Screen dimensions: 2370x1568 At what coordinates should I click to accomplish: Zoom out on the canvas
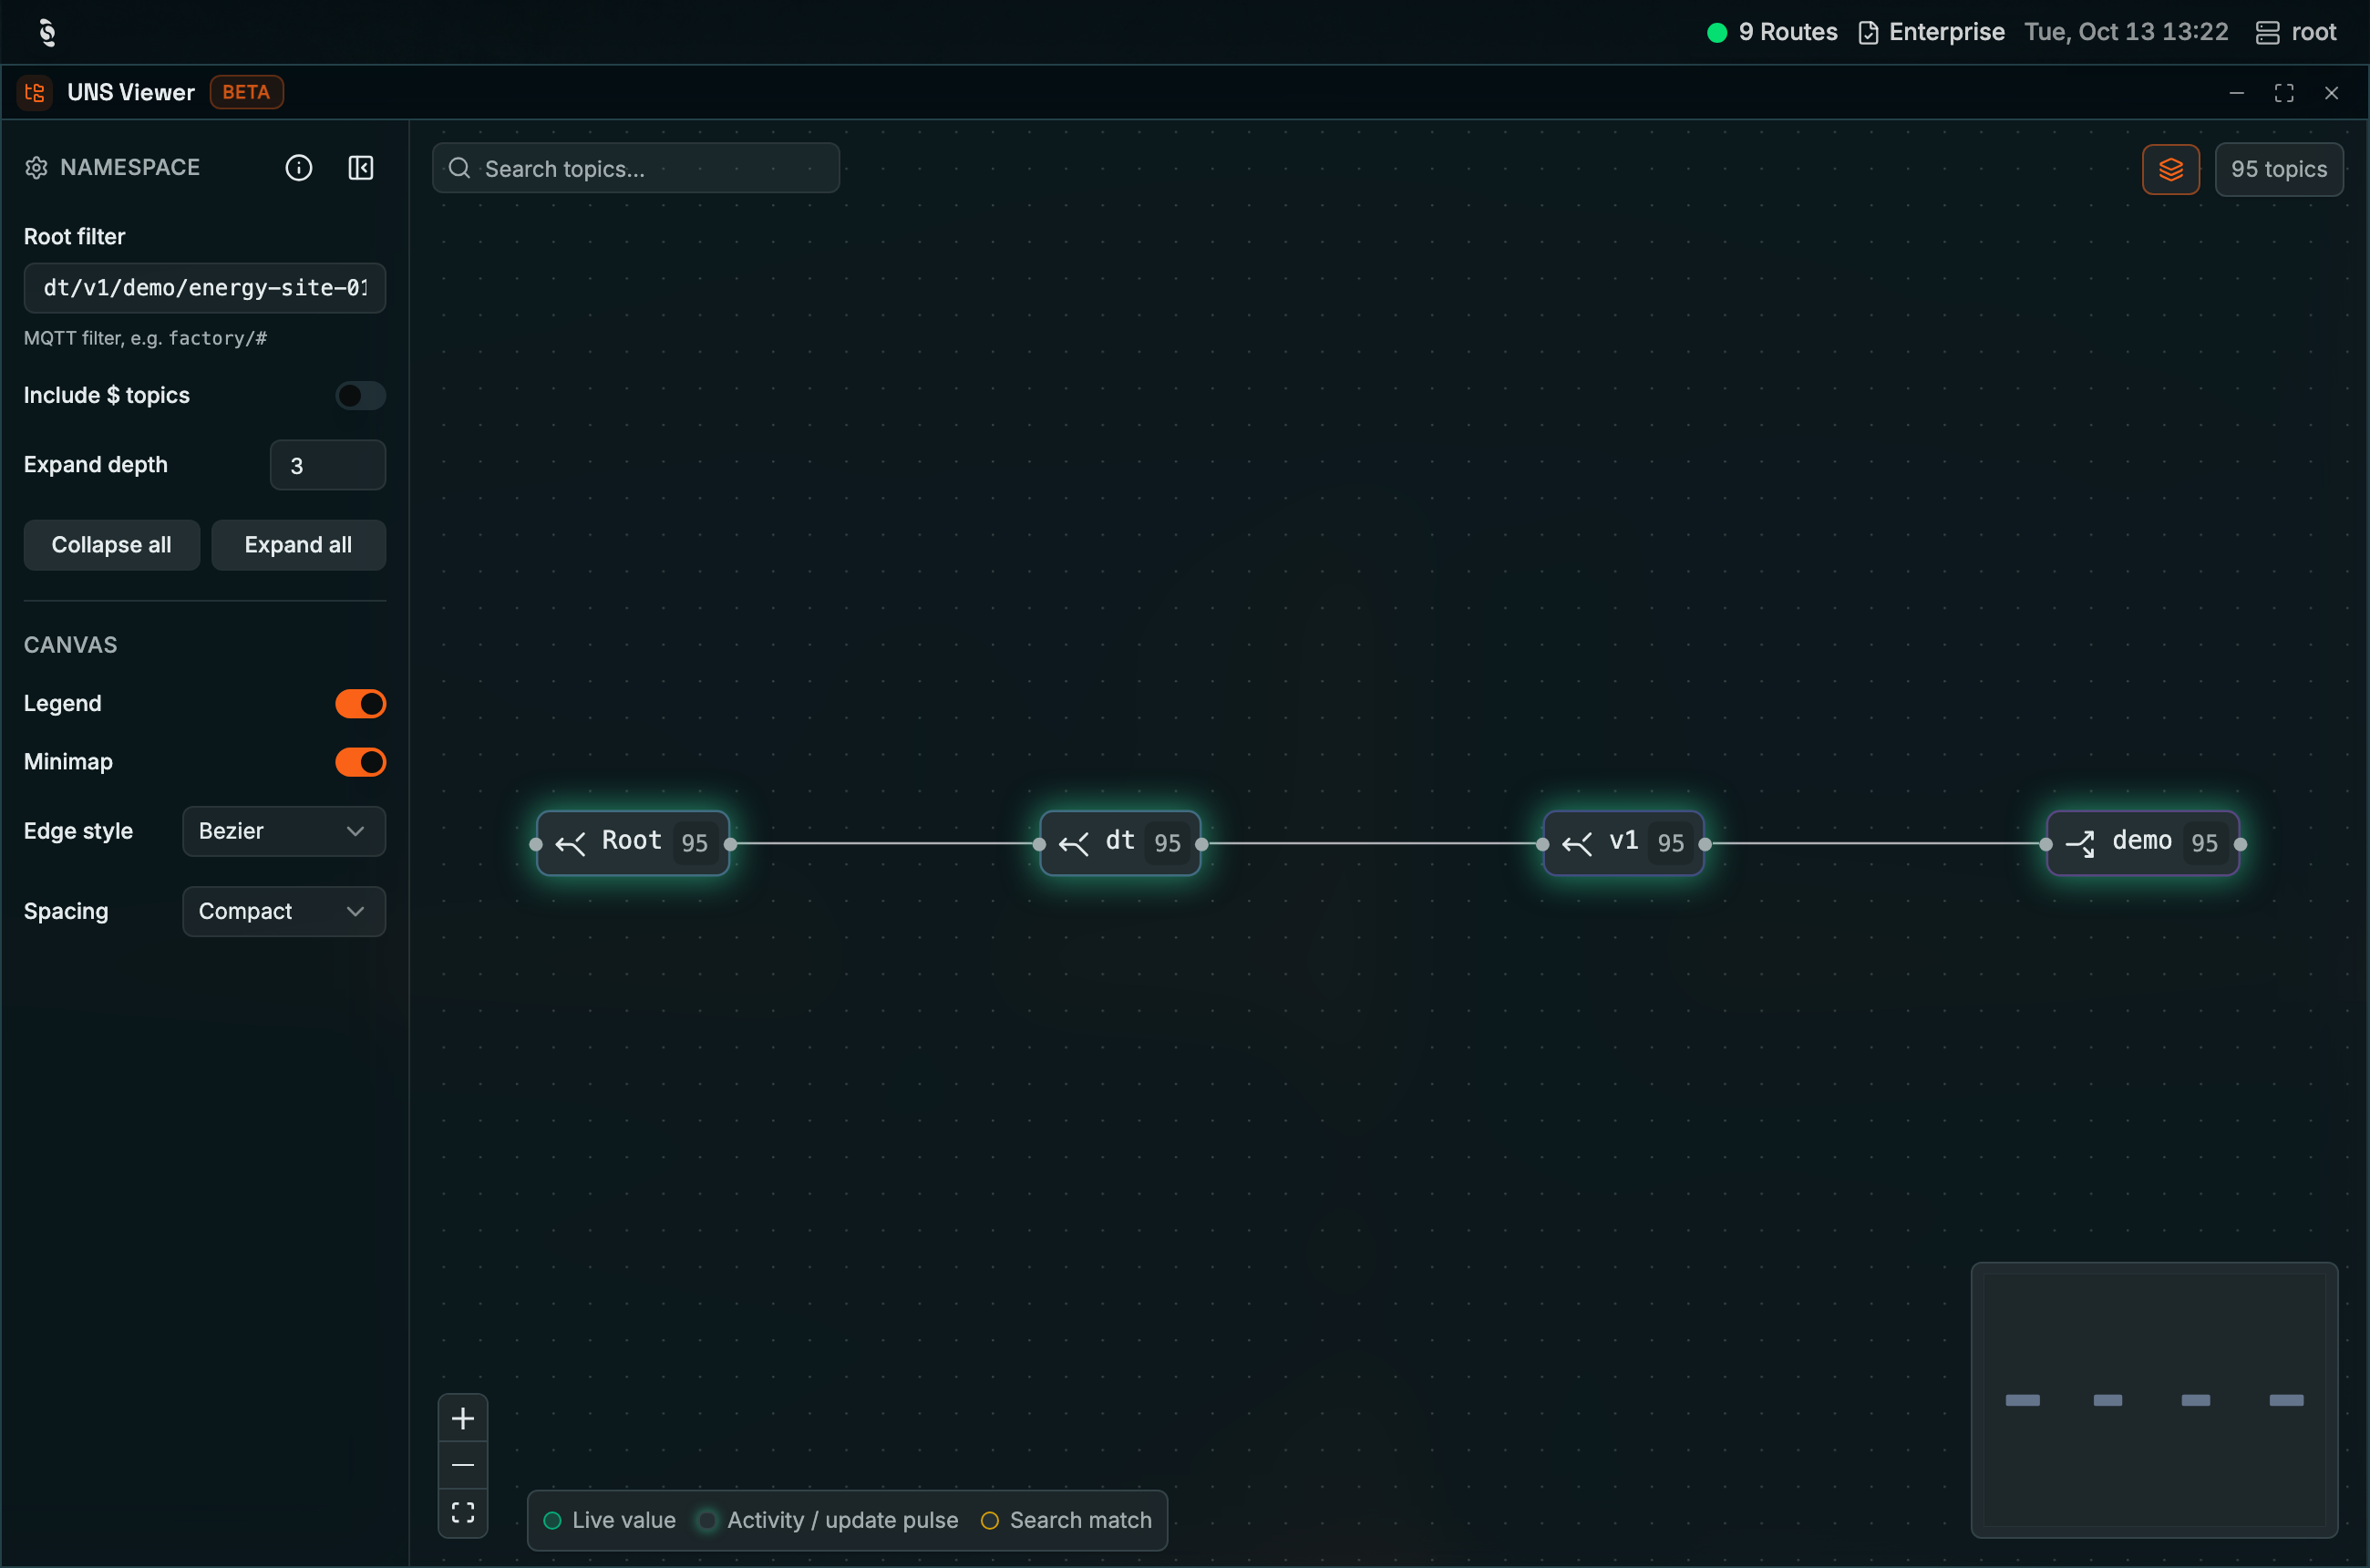pos(463,1466)
